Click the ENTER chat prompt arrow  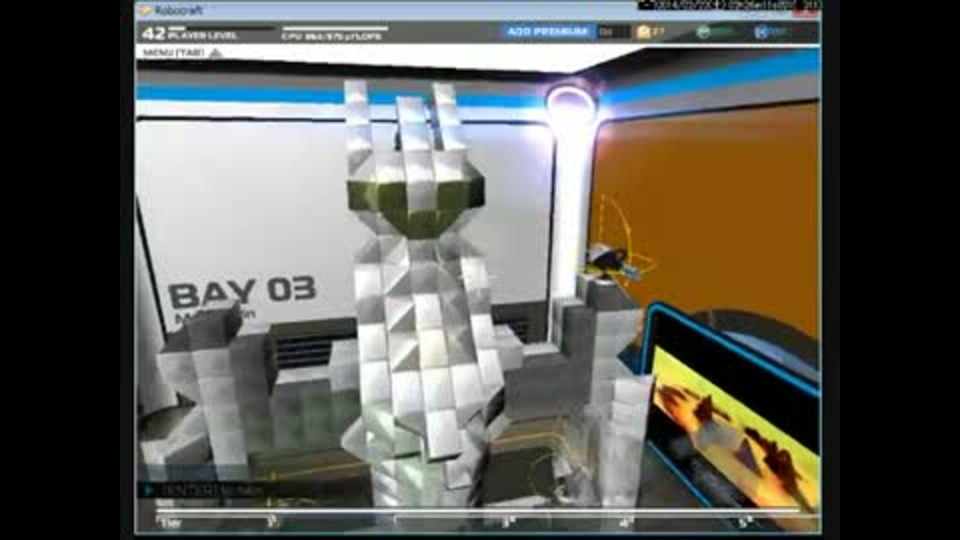[148, 490]
